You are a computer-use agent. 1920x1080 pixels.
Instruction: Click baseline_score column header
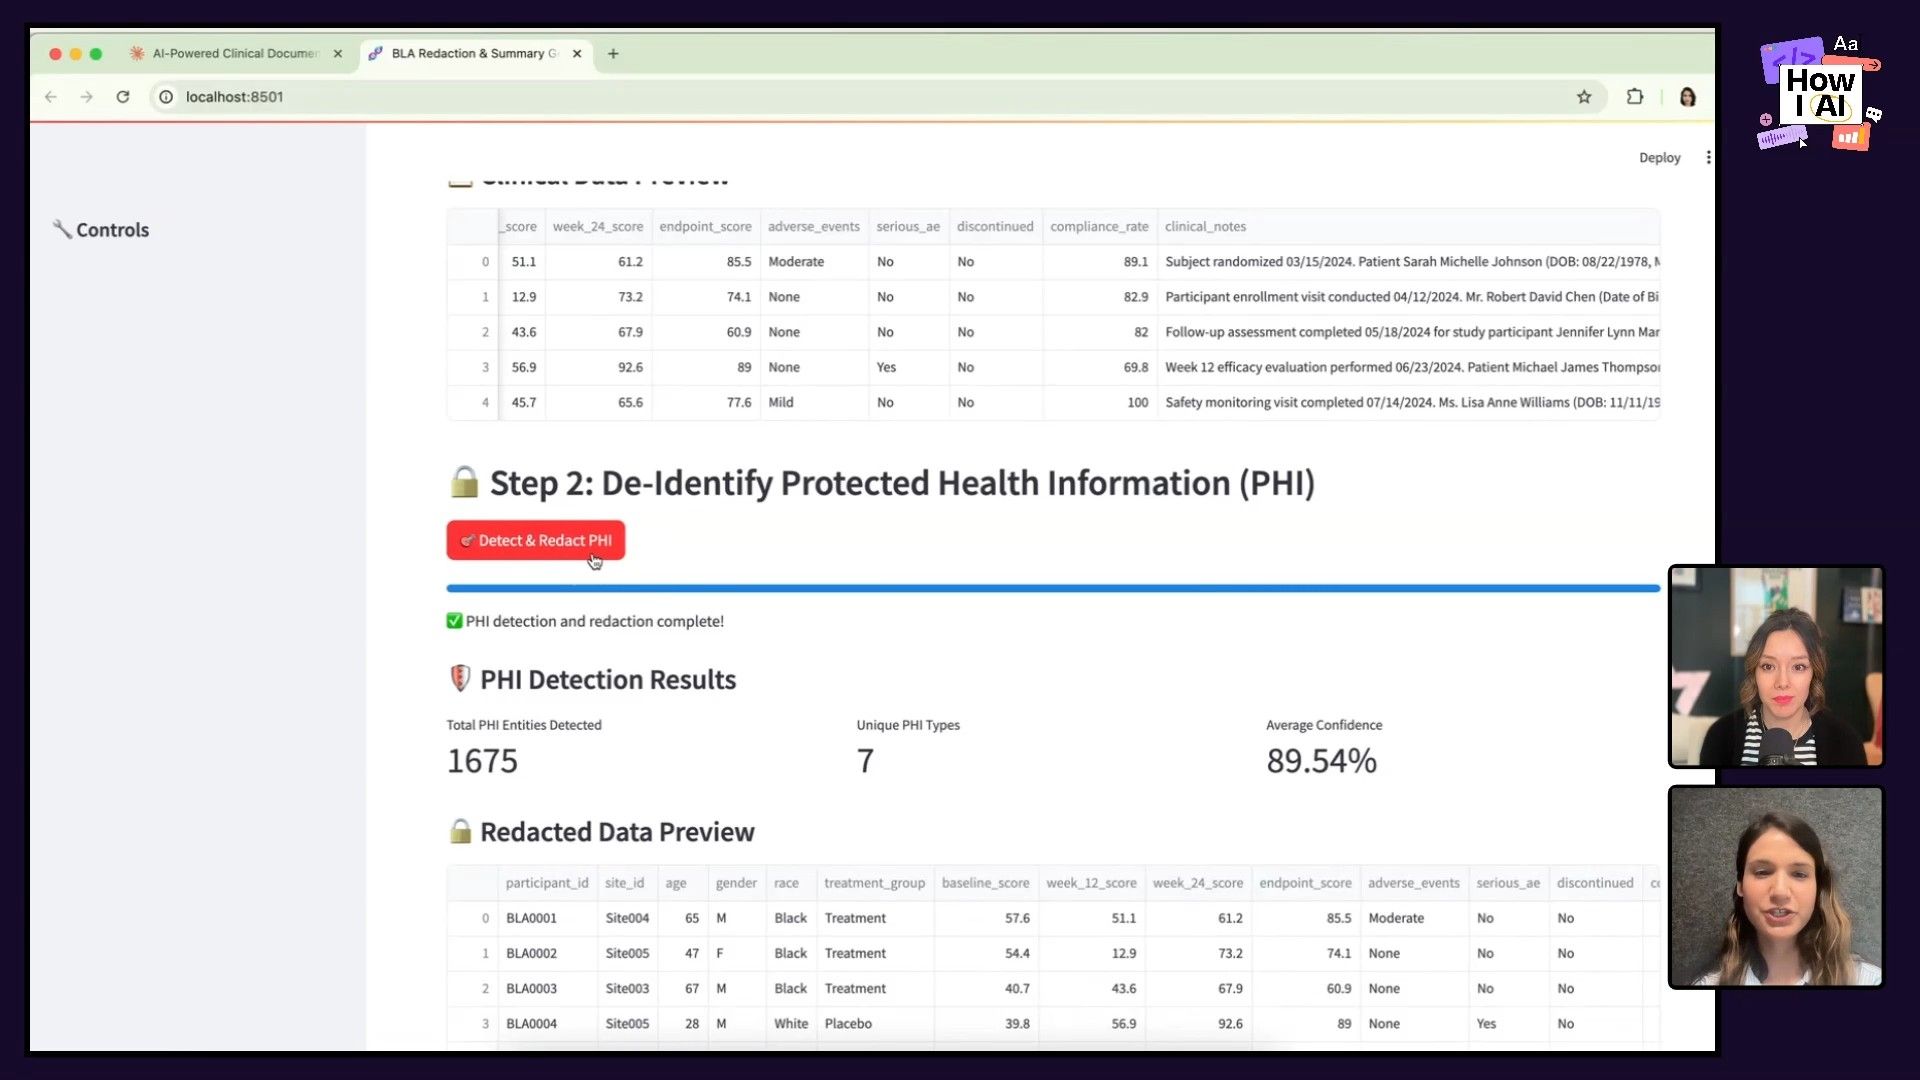pos(985,883)
